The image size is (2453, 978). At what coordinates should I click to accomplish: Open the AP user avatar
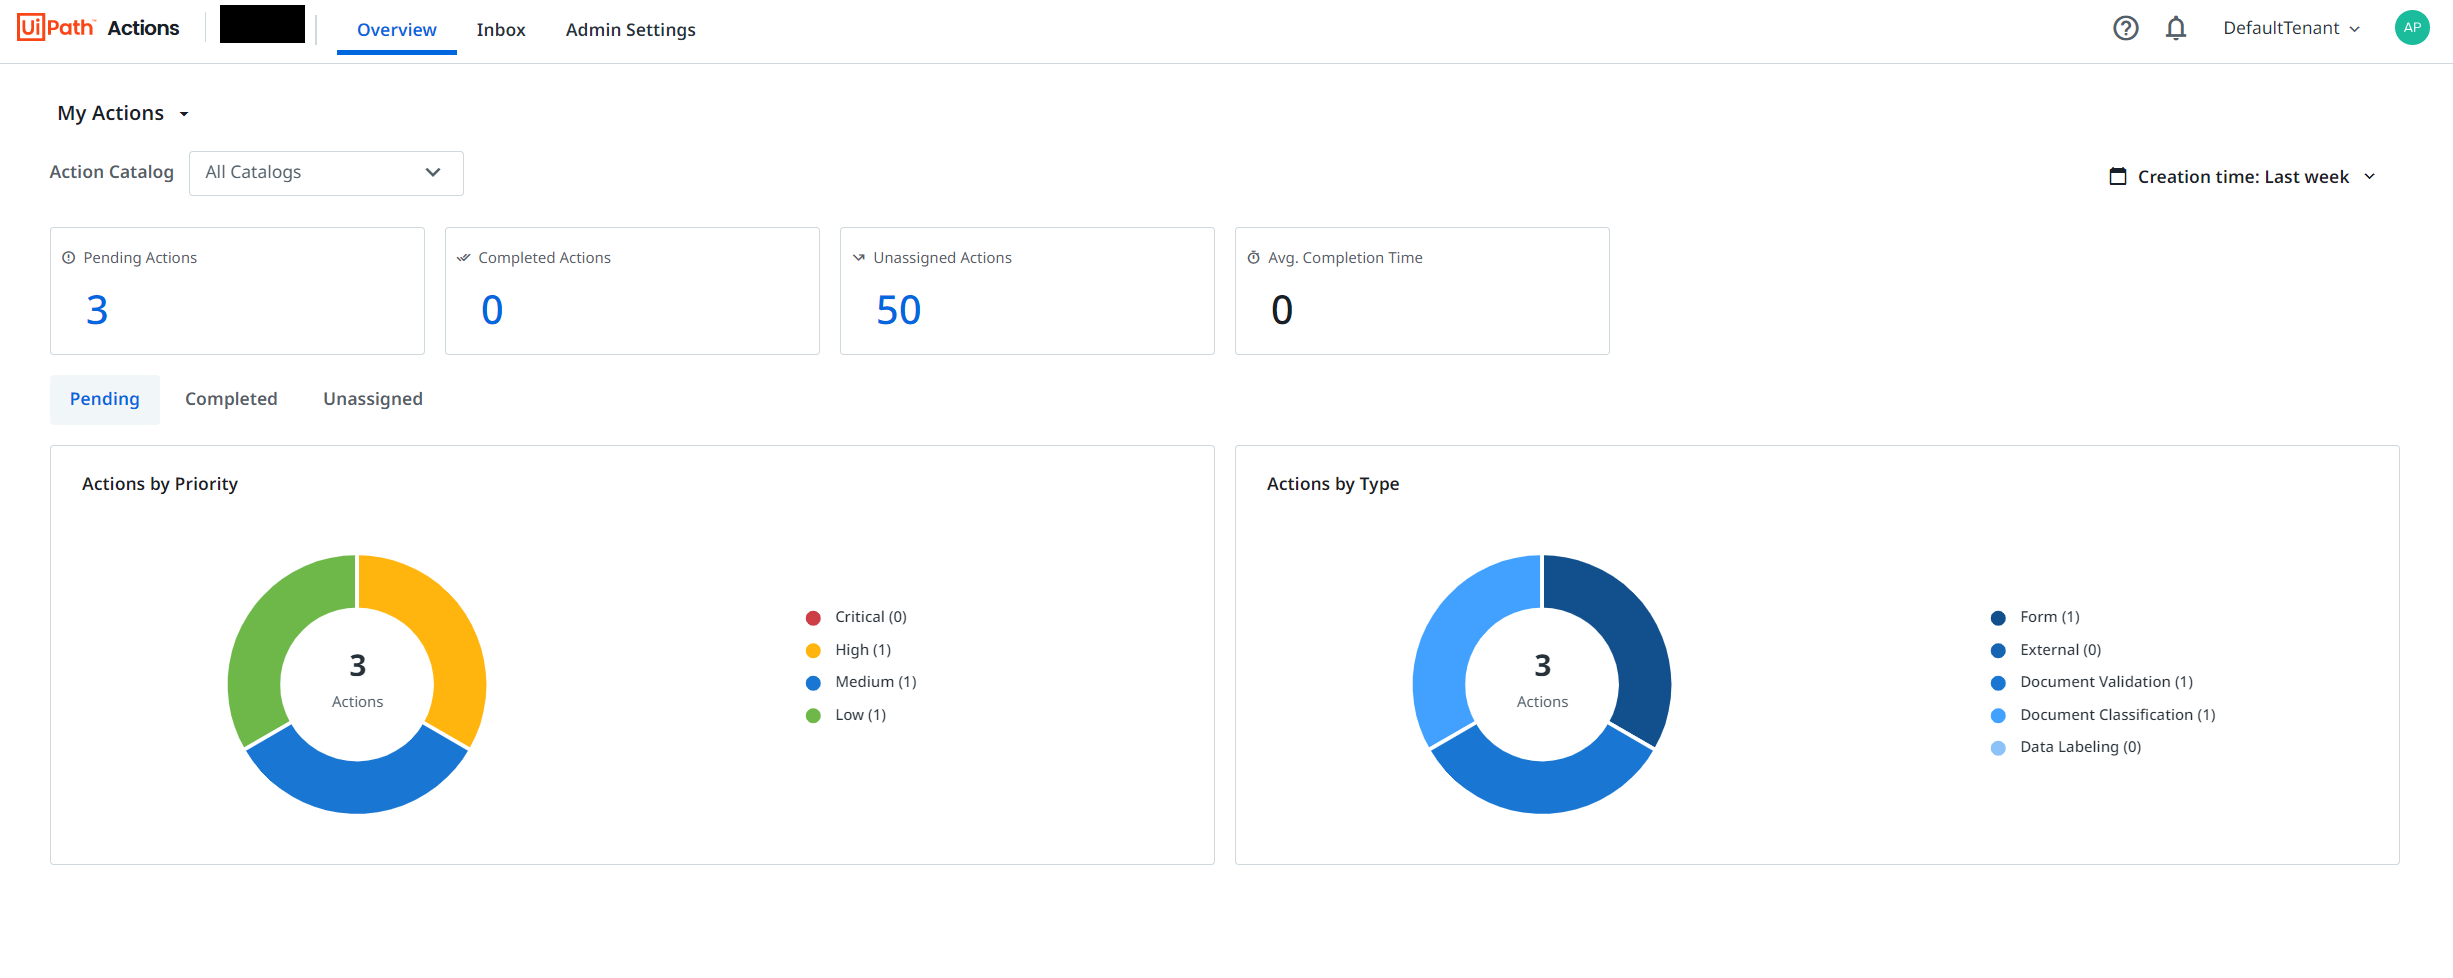(2411, 28)
